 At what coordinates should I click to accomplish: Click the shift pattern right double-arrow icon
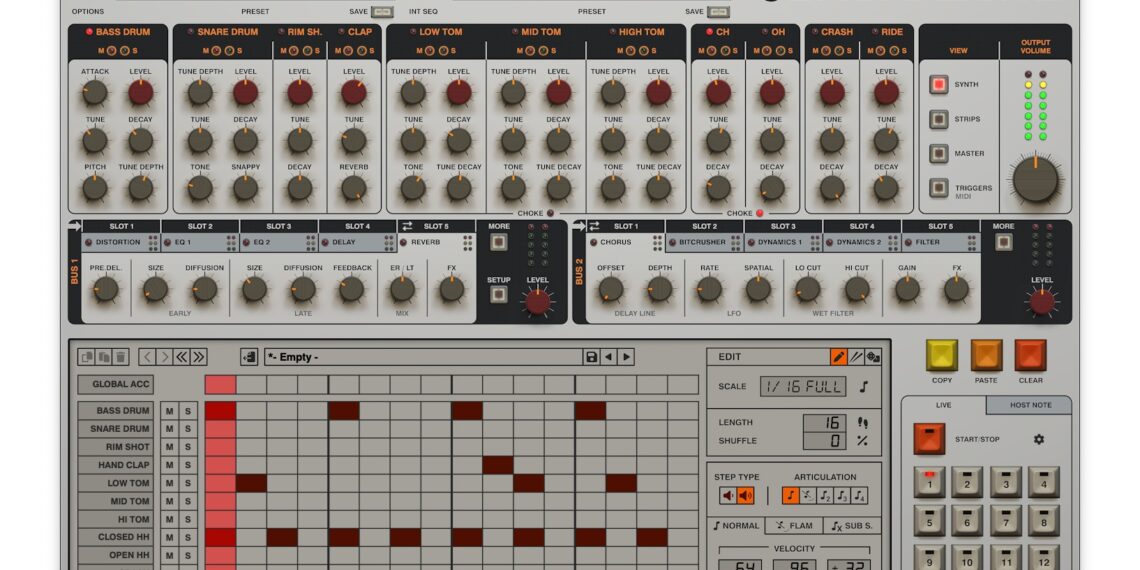(x=199, y=357)
